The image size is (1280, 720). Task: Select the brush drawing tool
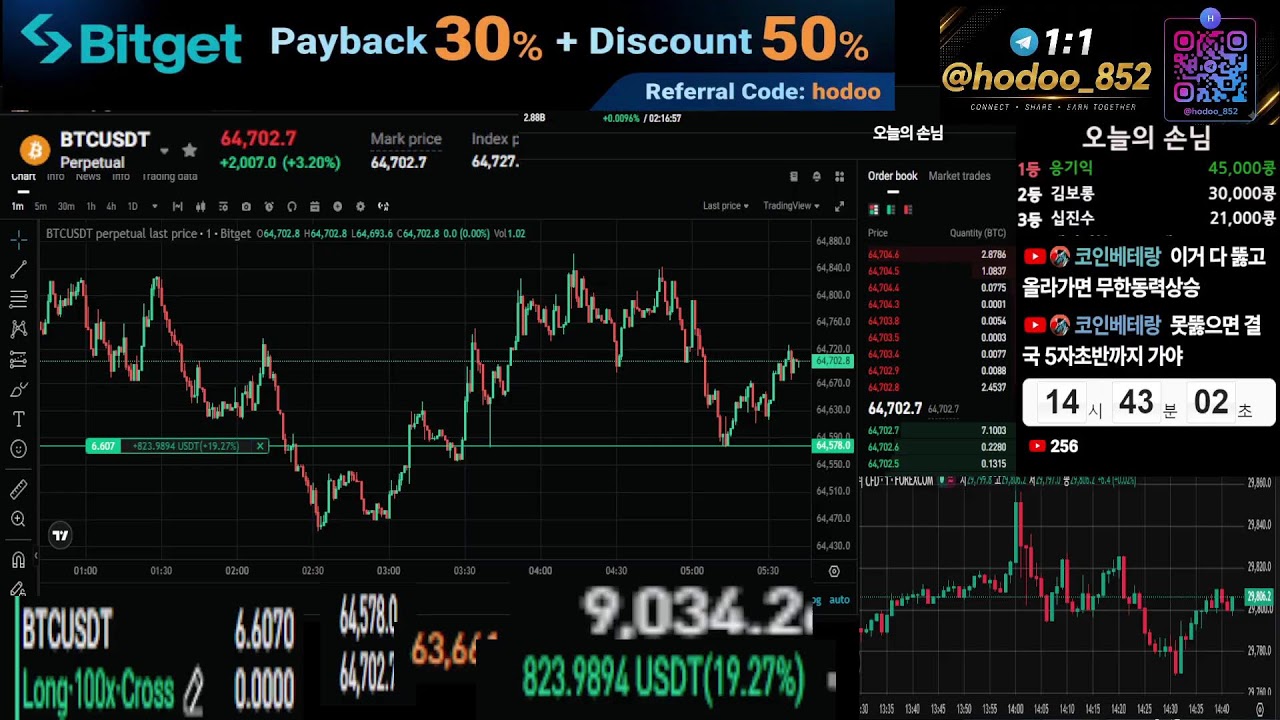(x=18, y=389)
